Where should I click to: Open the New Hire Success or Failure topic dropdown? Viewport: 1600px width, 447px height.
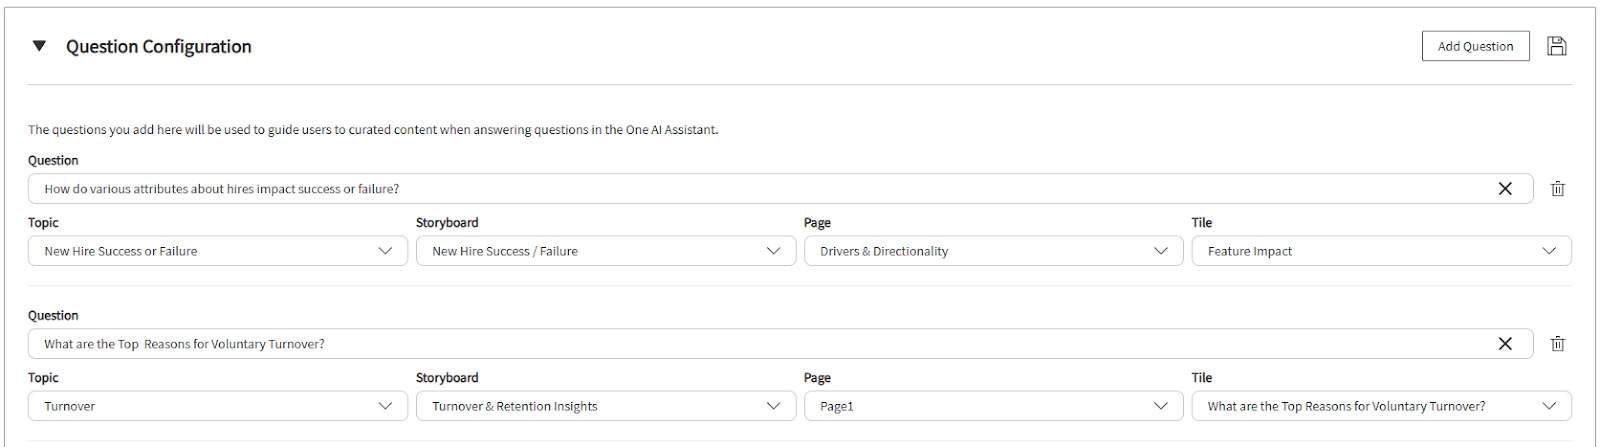coord(218,251)
